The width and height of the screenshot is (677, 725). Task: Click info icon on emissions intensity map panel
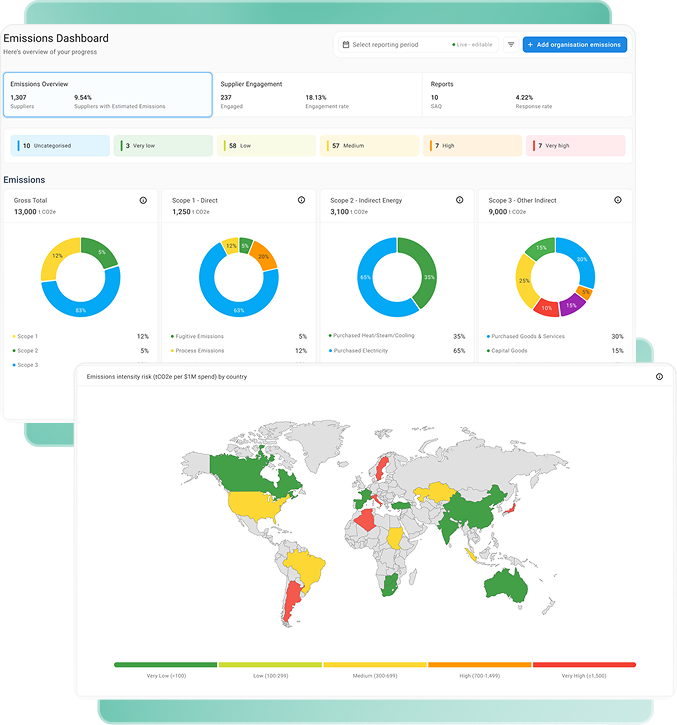tap(659, 377)
